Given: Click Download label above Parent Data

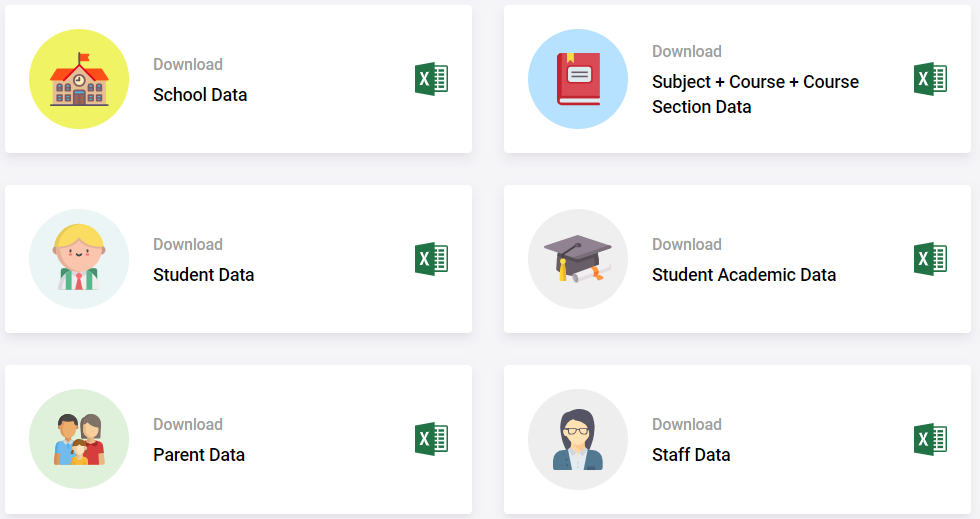Looking at the screenshot, I should [188, 425].
